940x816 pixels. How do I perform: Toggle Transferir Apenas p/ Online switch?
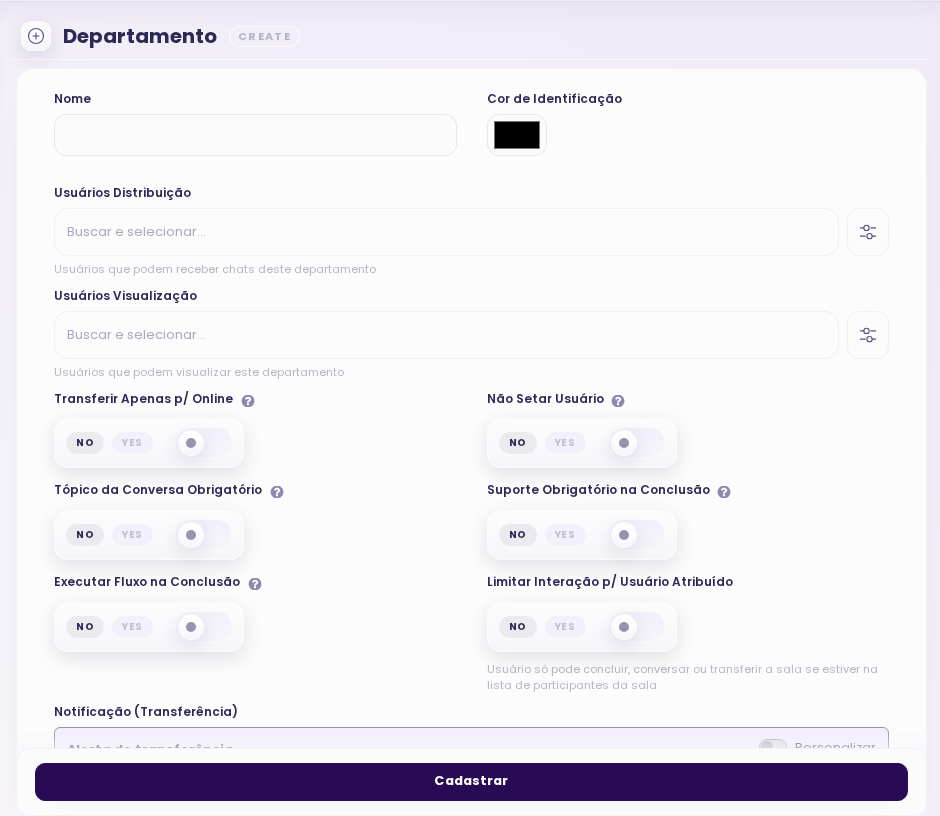[204, 443]
